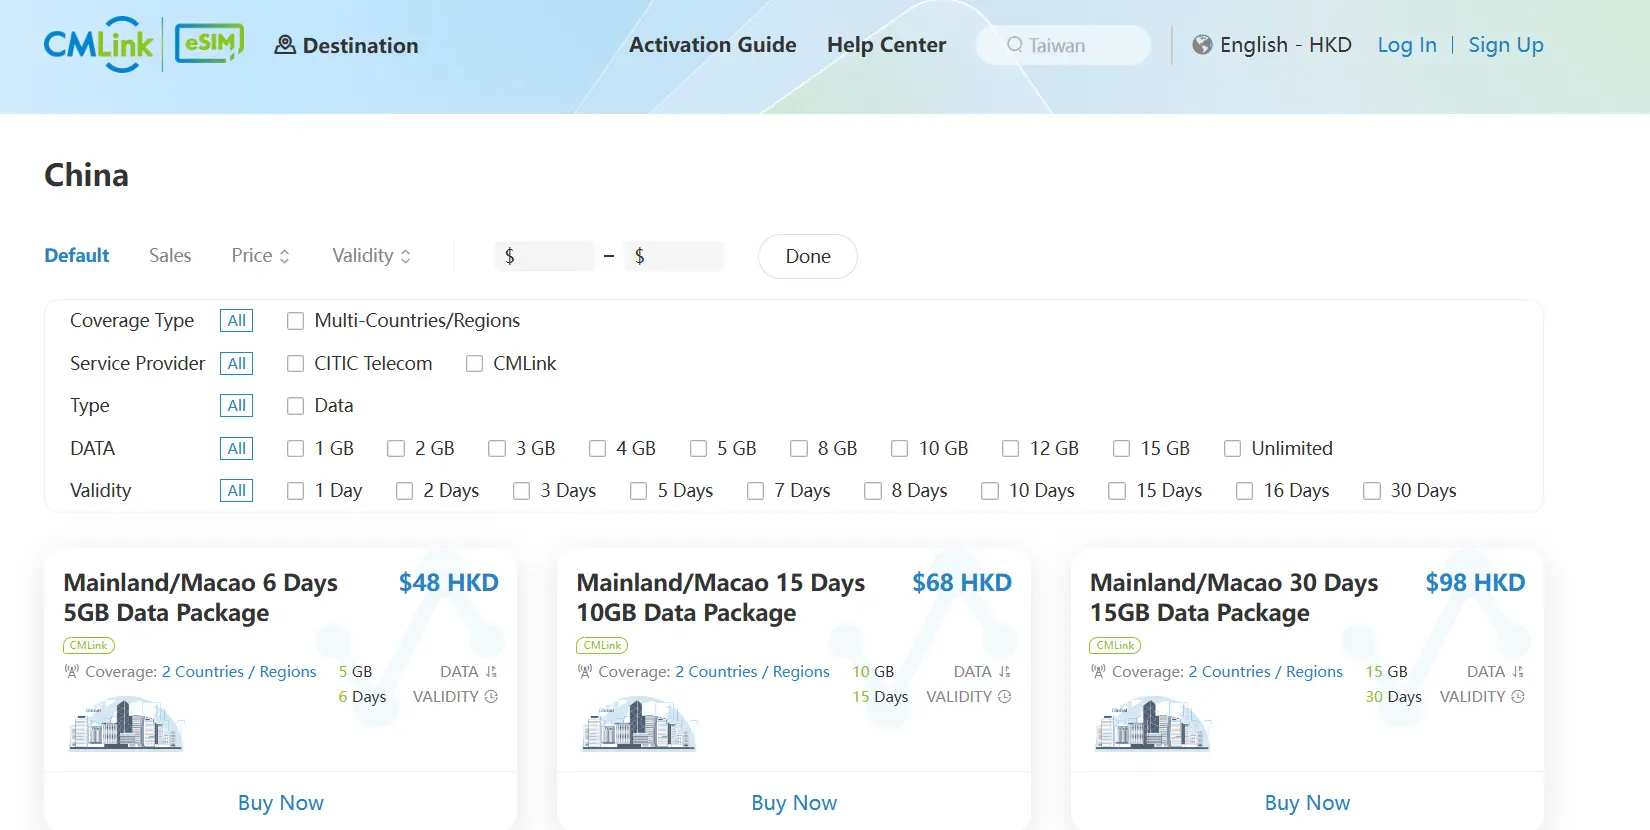Screen dimensions: 1650x830
Task: Select All for Type filter
Action: coord(237,406)
